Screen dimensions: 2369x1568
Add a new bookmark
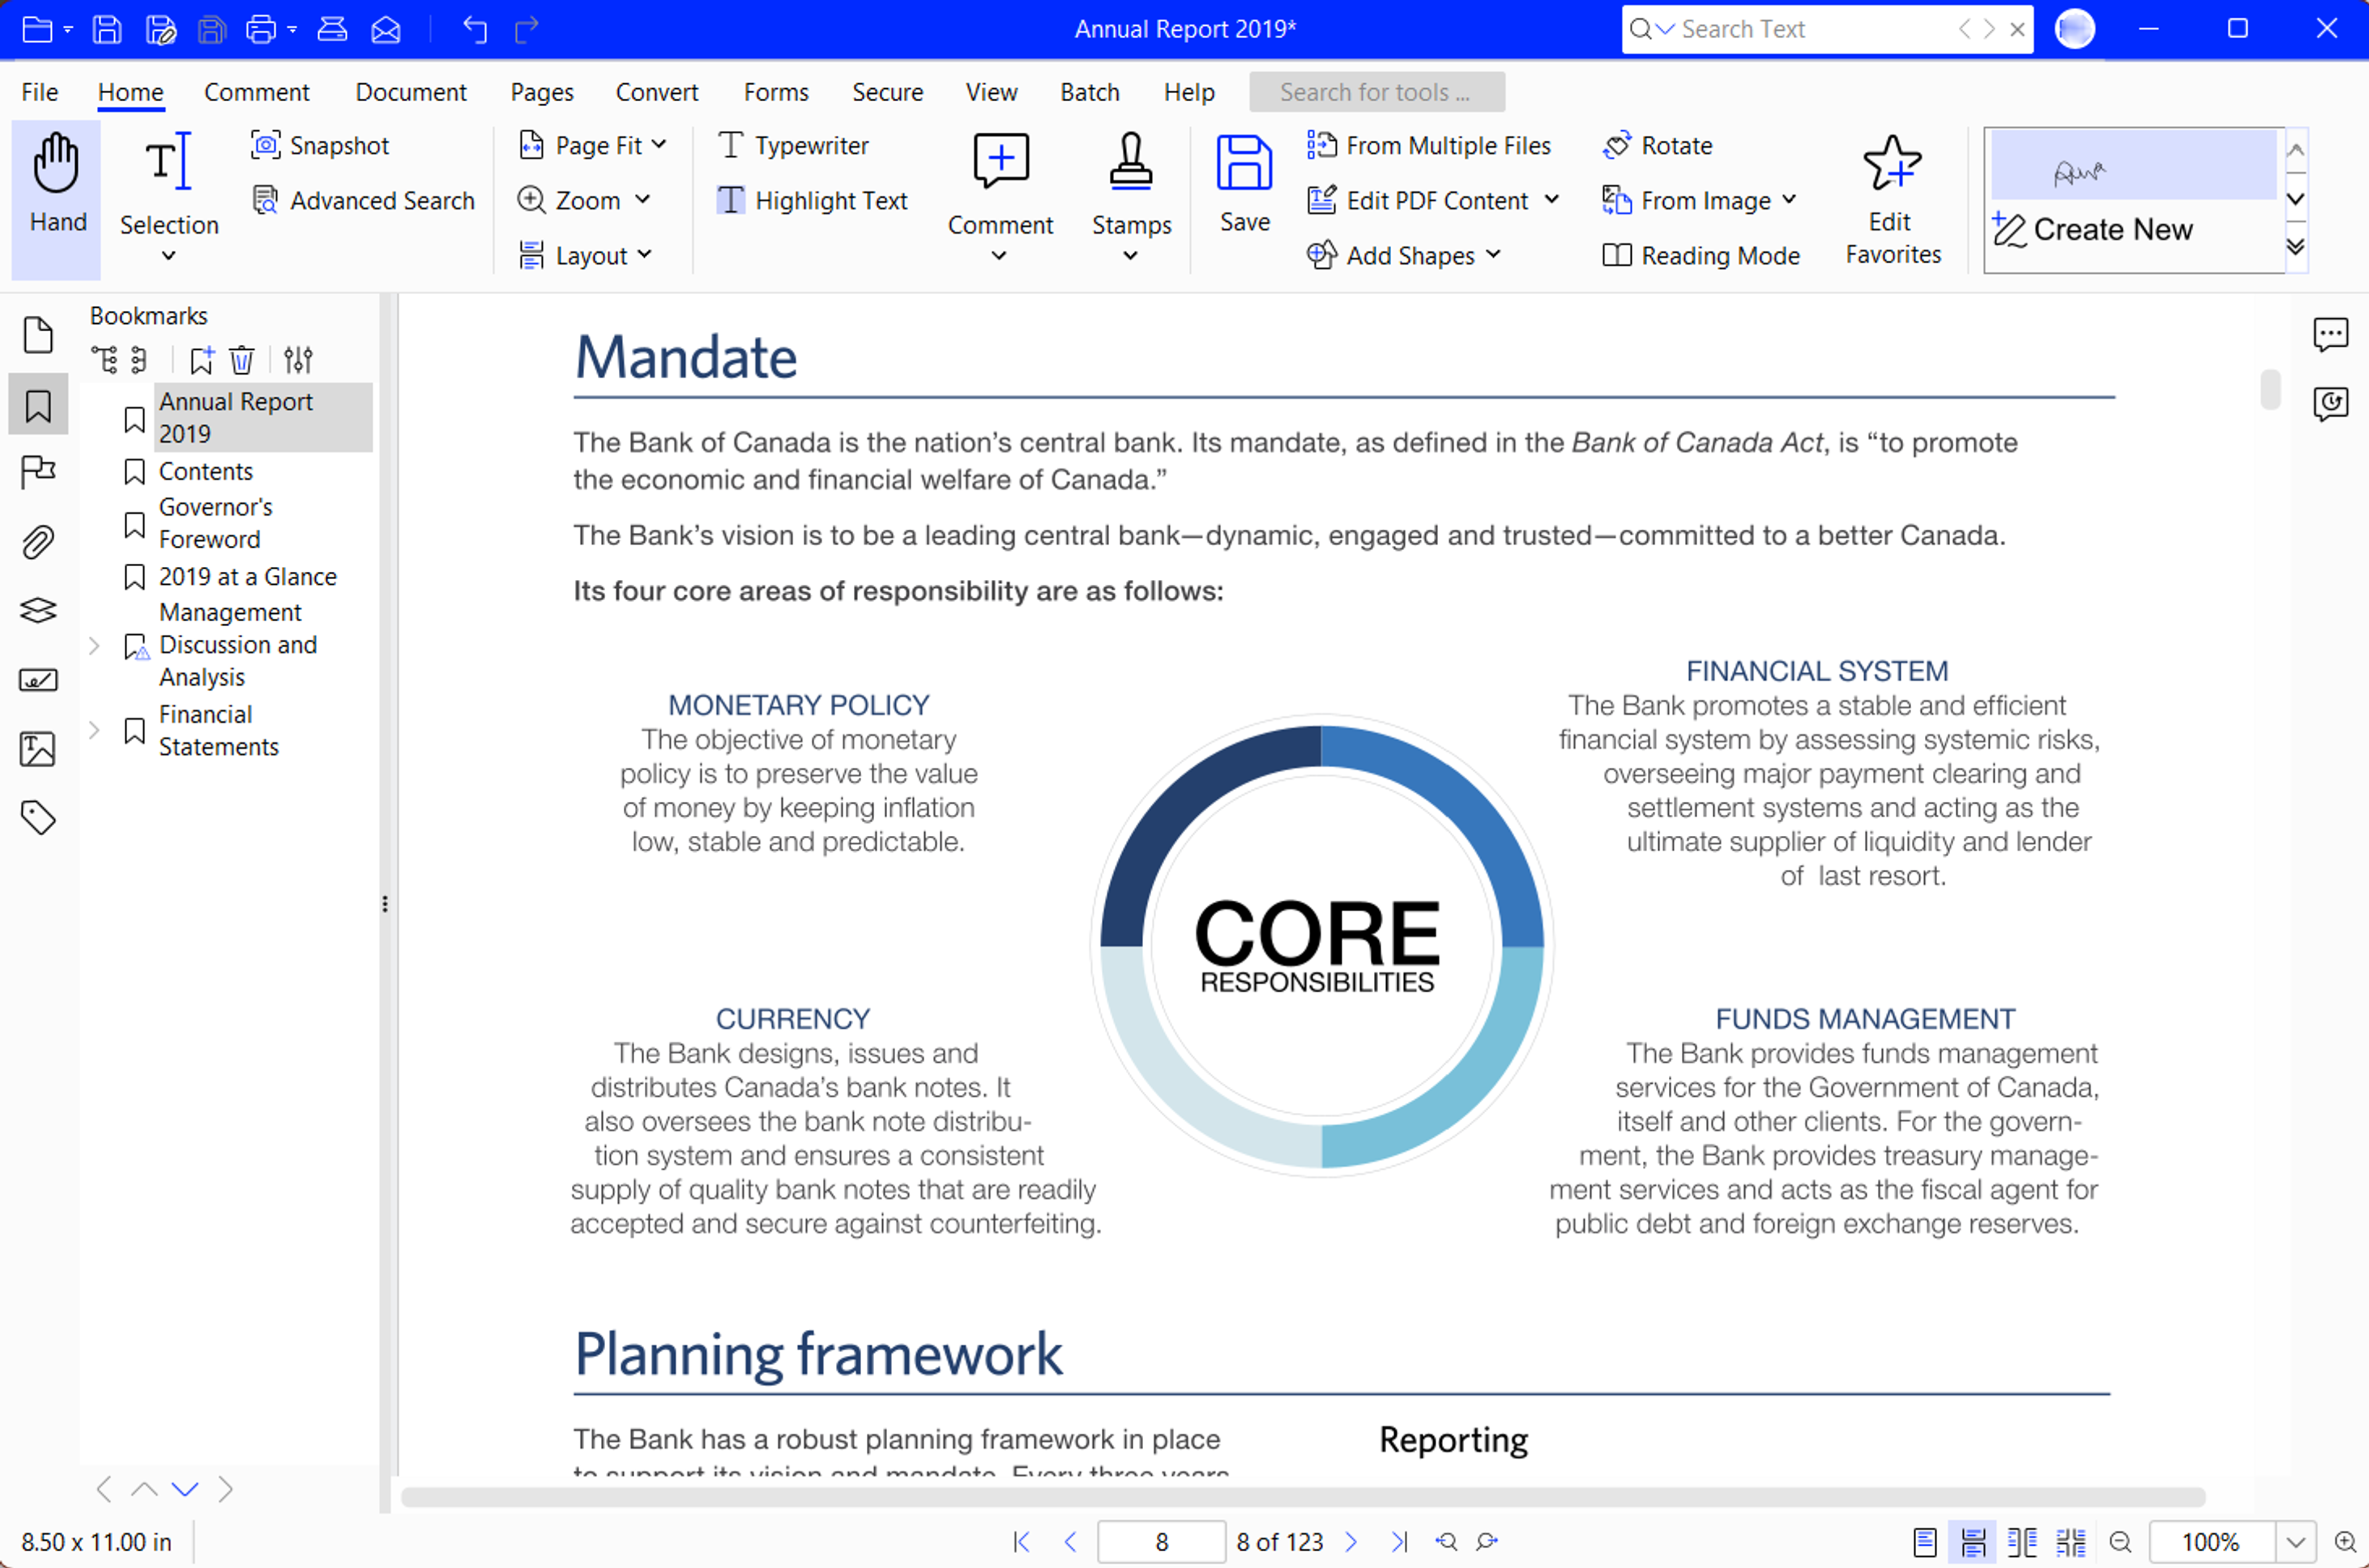point(202,359)
